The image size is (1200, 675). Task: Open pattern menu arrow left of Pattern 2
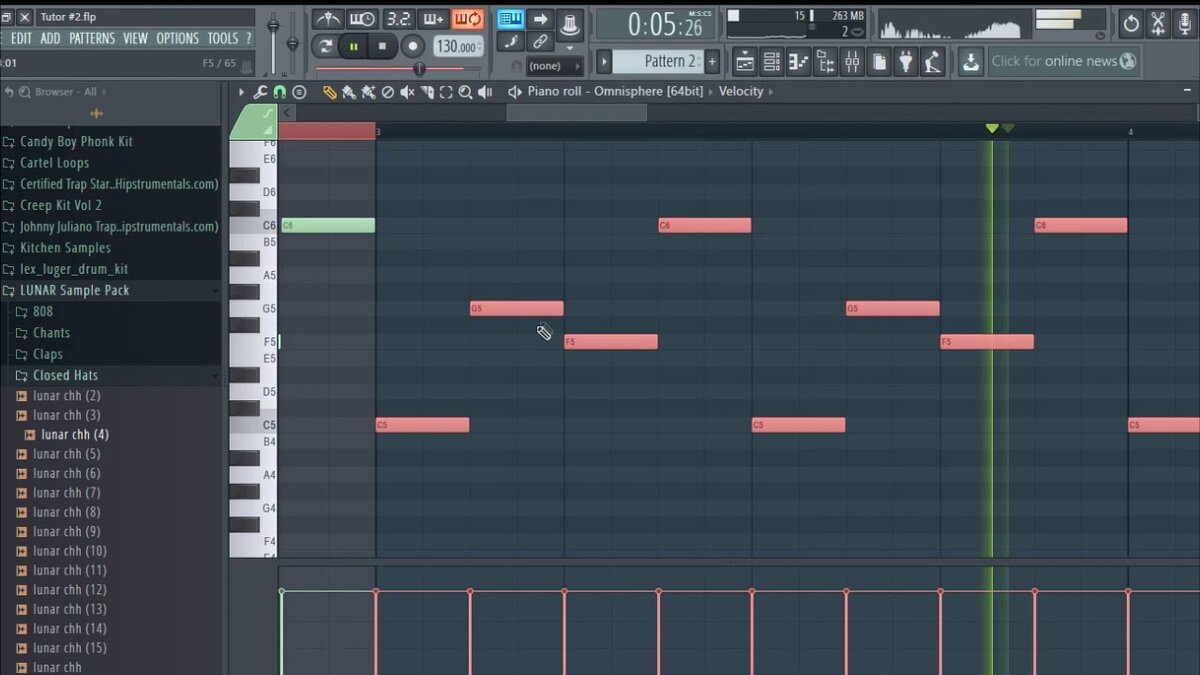tap(604, 61)
